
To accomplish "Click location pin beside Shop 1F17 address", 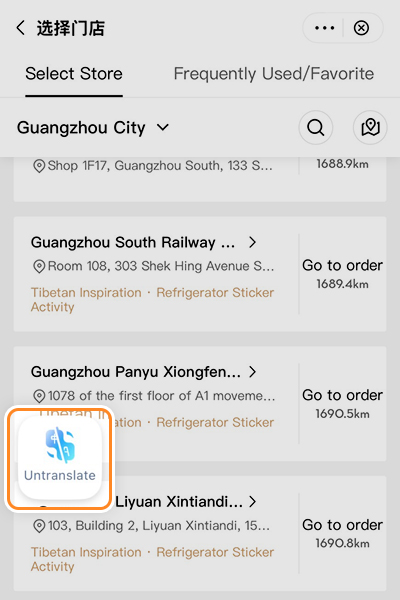I will (39, 166).
